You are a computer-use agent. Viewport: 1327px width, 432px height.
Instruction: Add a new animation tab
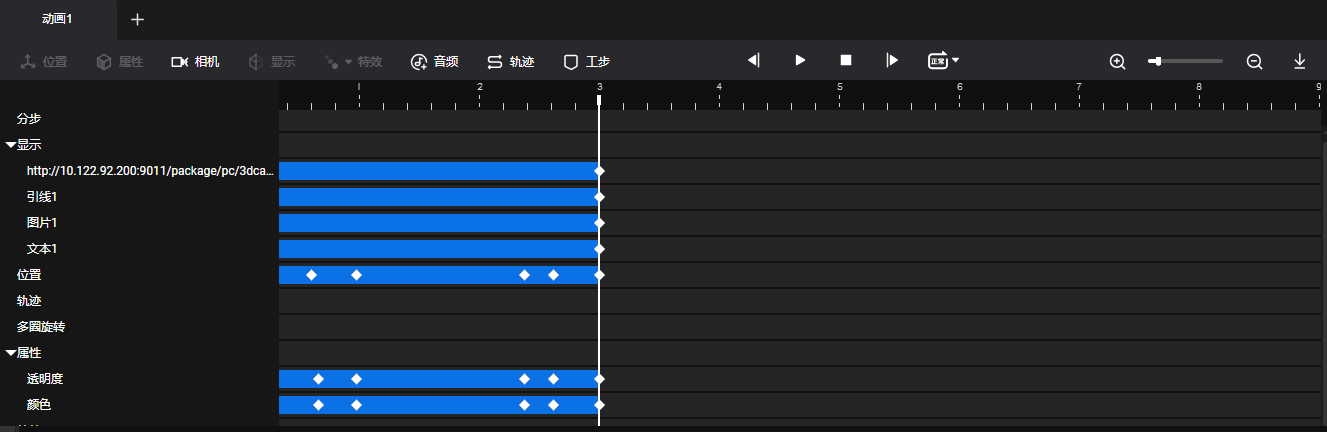(x=138, y=20)
